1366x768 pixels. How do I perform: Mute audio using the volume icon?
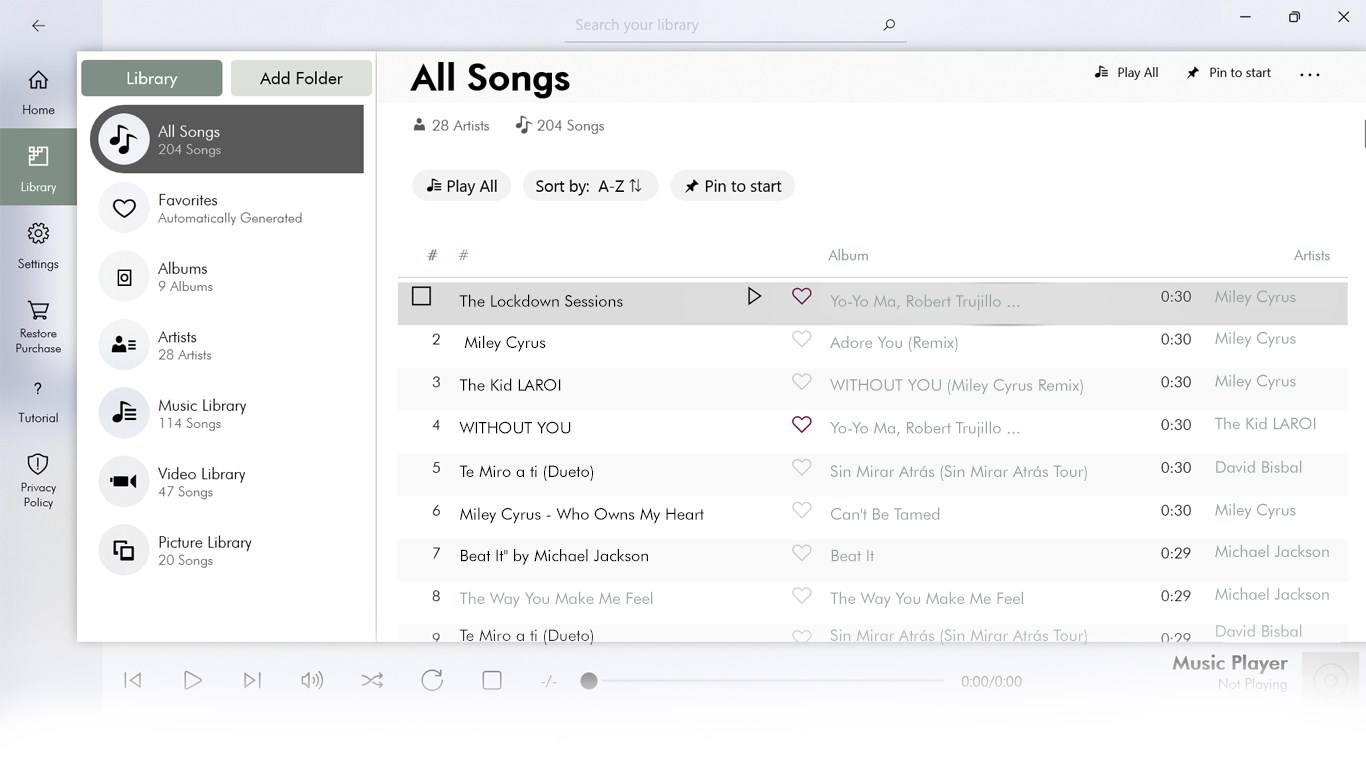312,680
